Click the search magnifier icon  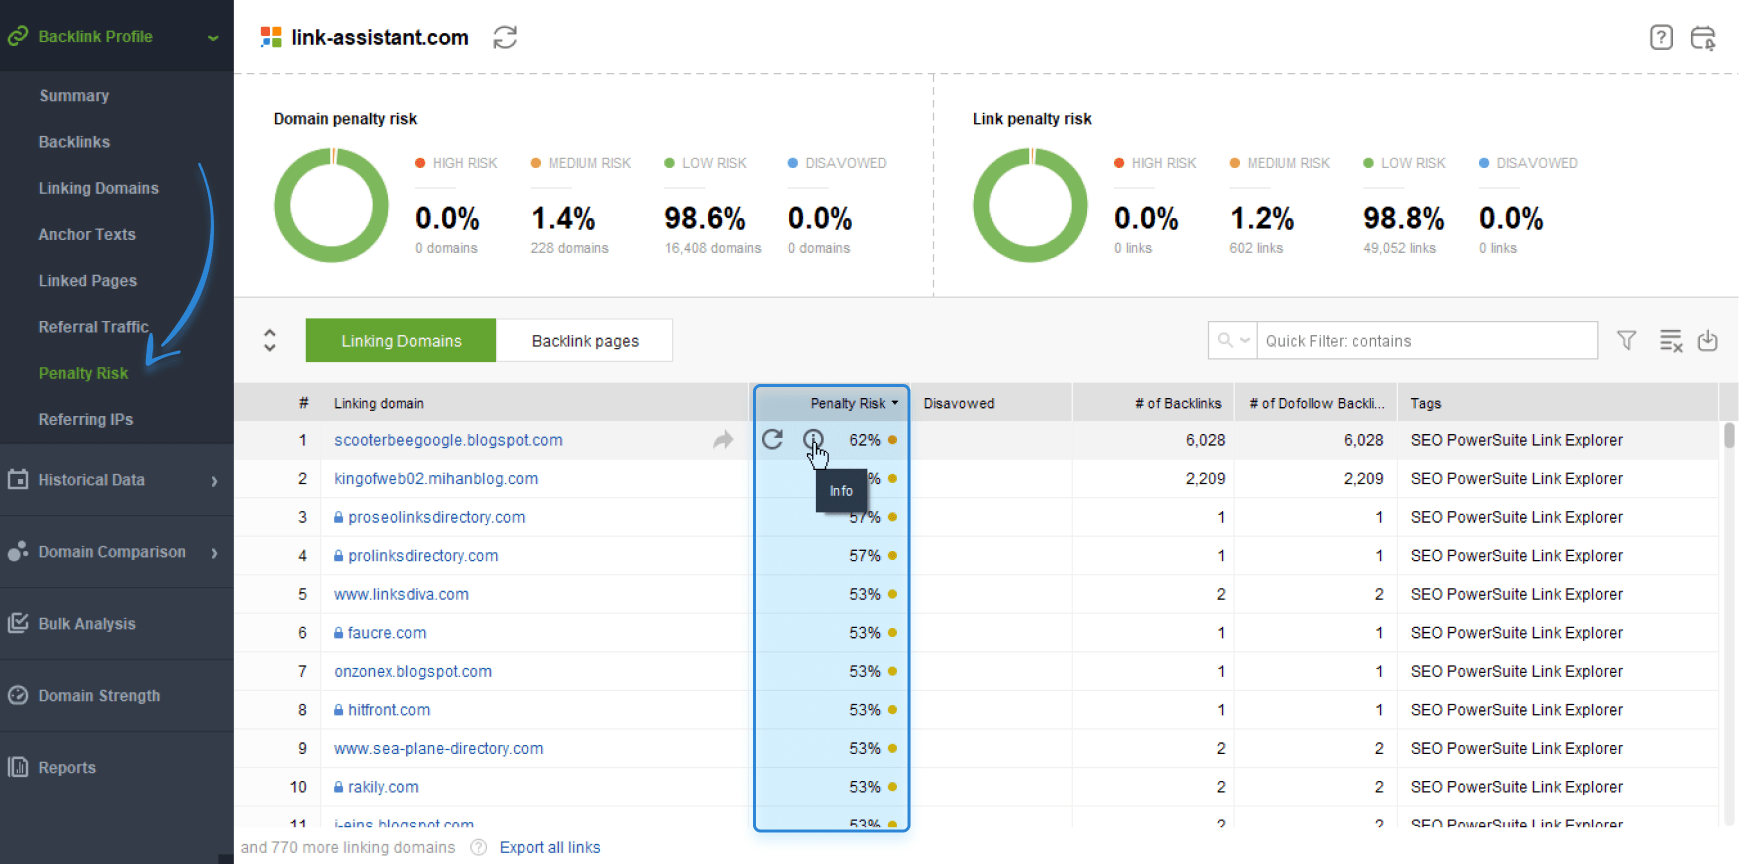(1225, 340)
